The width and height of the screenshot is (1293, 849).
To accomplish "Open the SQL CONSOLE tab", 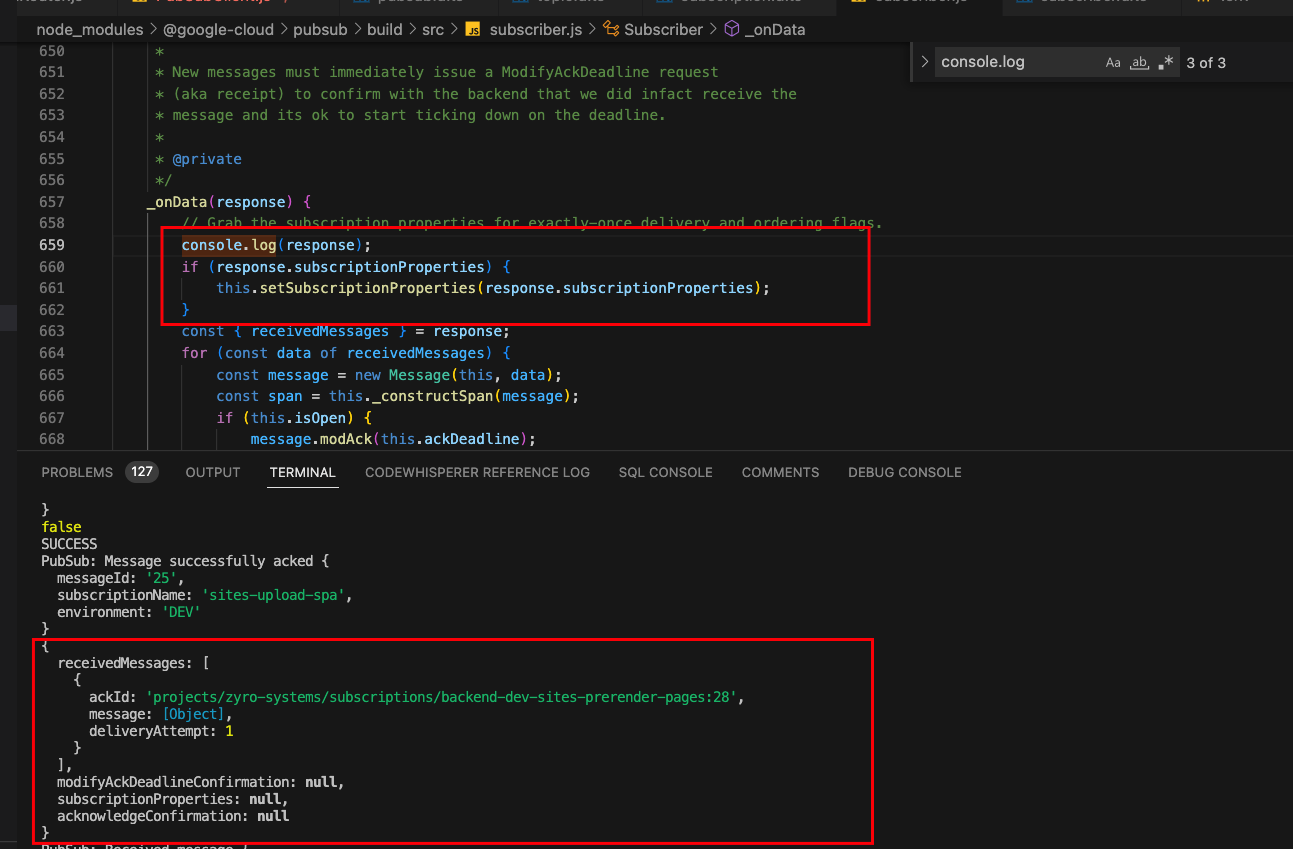I will point(665,472).
